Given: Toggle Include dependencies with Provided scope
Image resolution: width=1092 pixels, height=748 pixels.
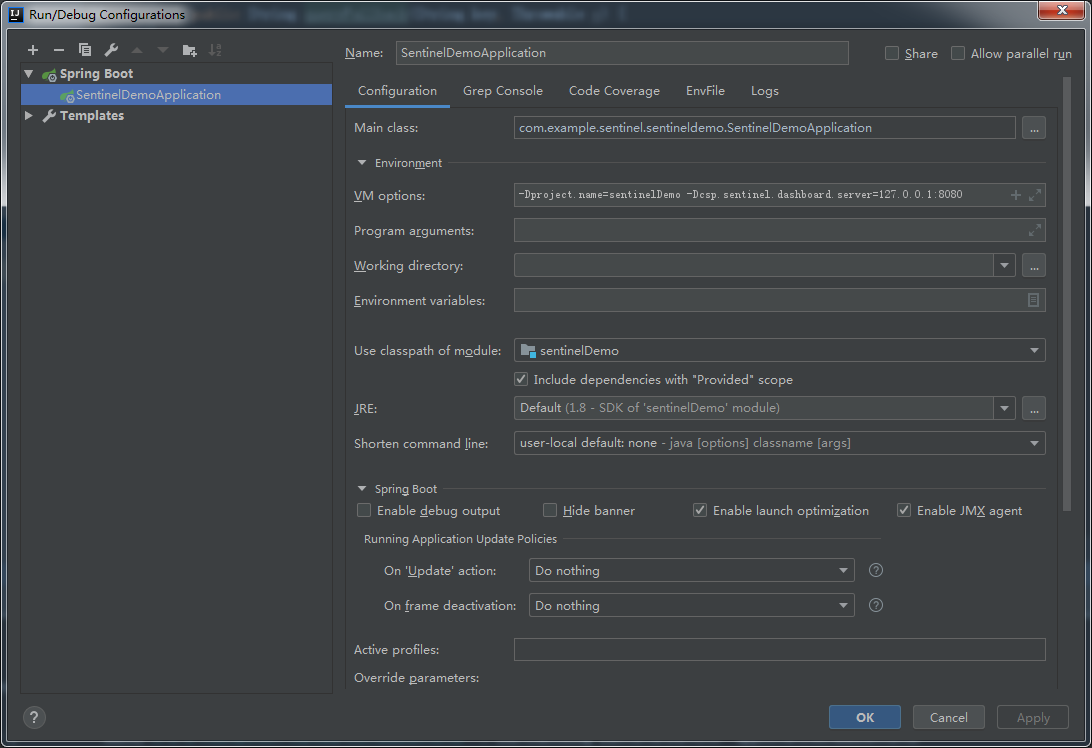Looking at the screenshot, I should pyautogui.click(x=521, y=380).
